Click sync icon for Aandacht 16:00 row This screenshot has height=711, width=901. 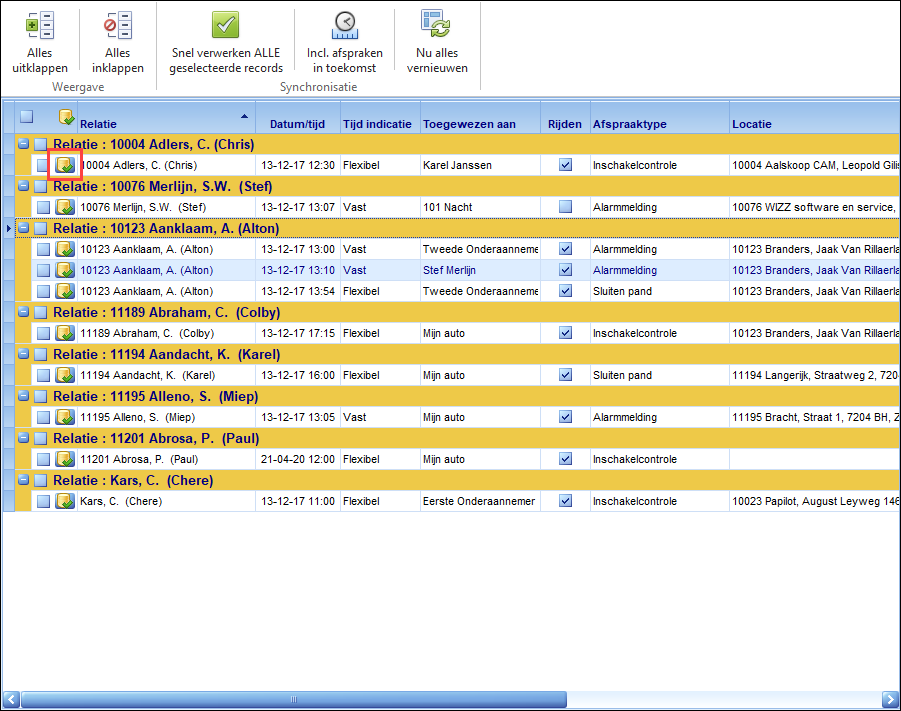coord(65,375)
